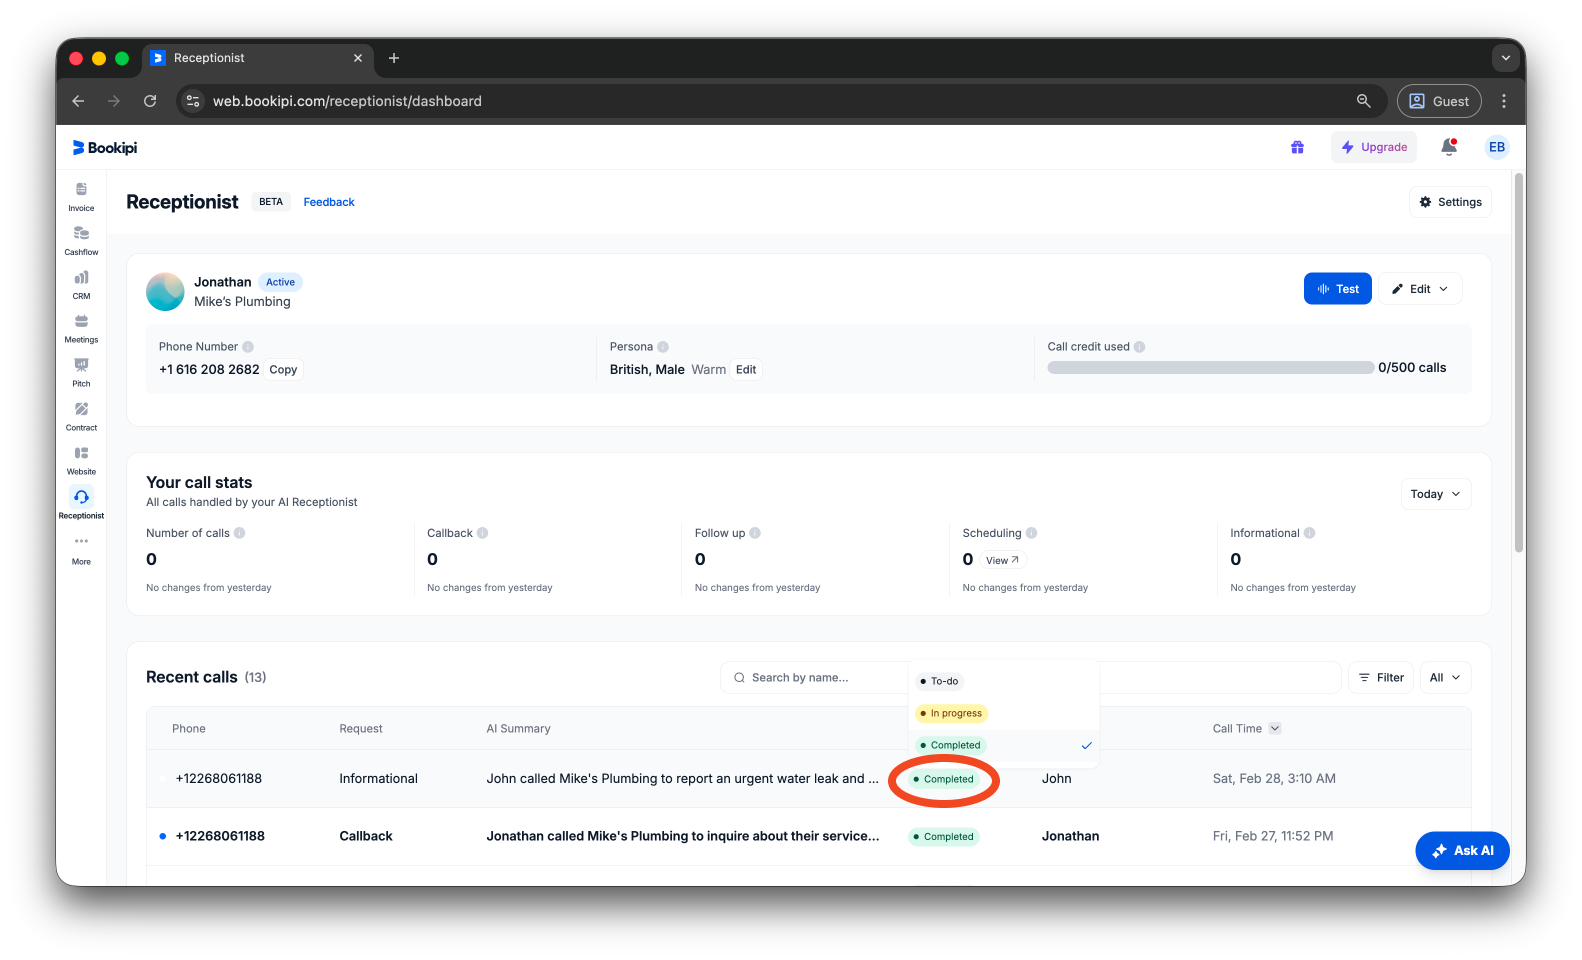Click the browser address bar URL
The width and height of the screenshot is (1582, 960).
point(347,101)
